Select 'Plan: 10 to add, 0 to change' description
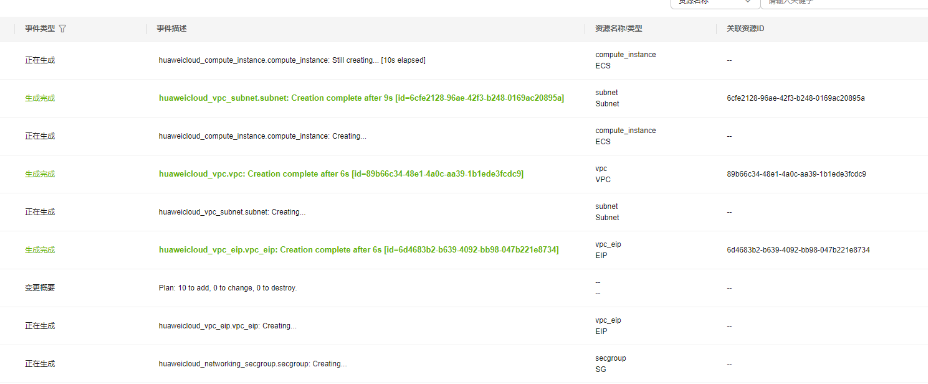This screenshot has width=928, height=384. click(x=228, y=288)
